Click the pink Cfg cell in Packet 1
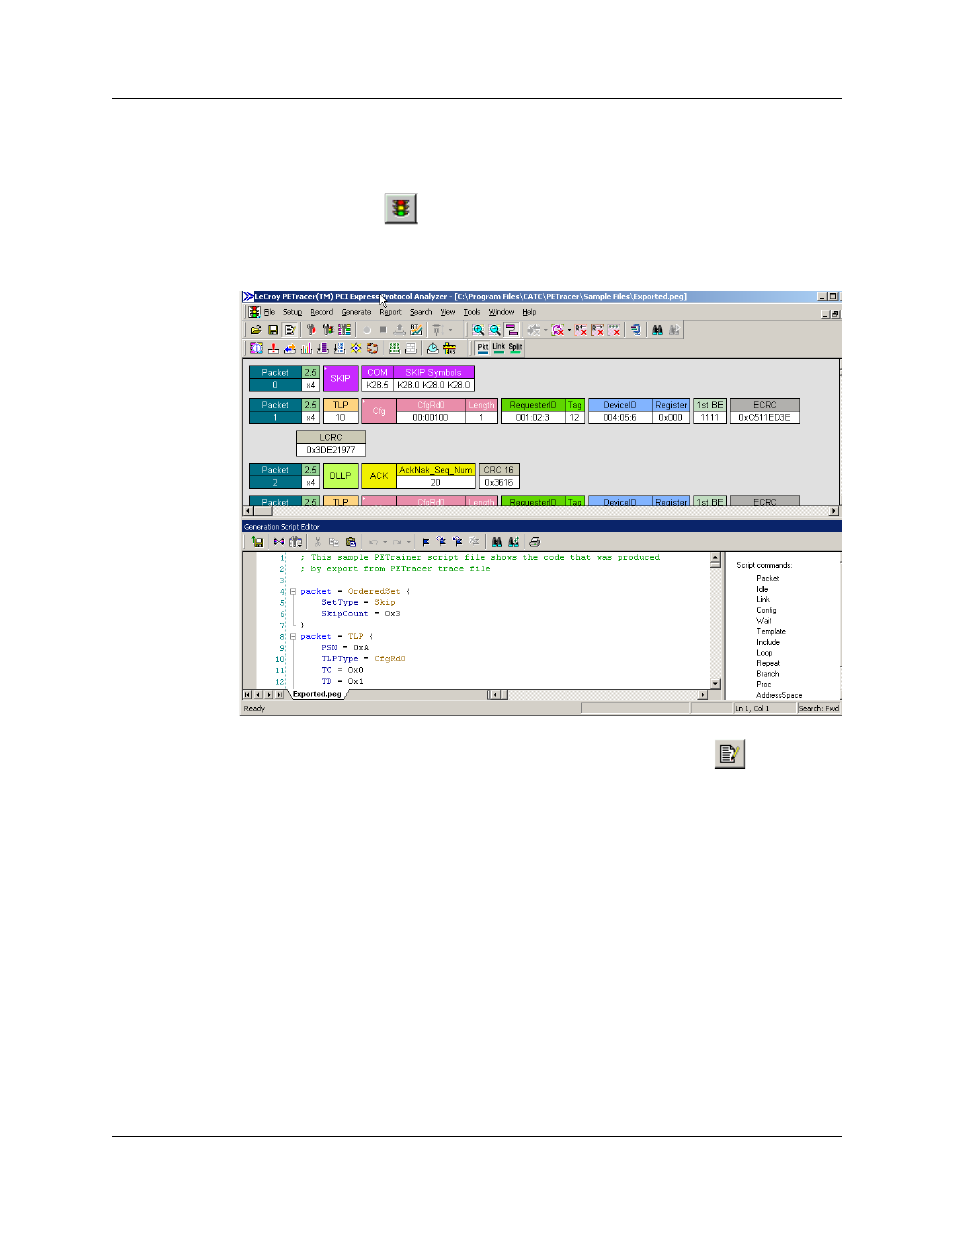This screenshot has height=1235, width=954. pyautogui.click(x=378, y=411)
